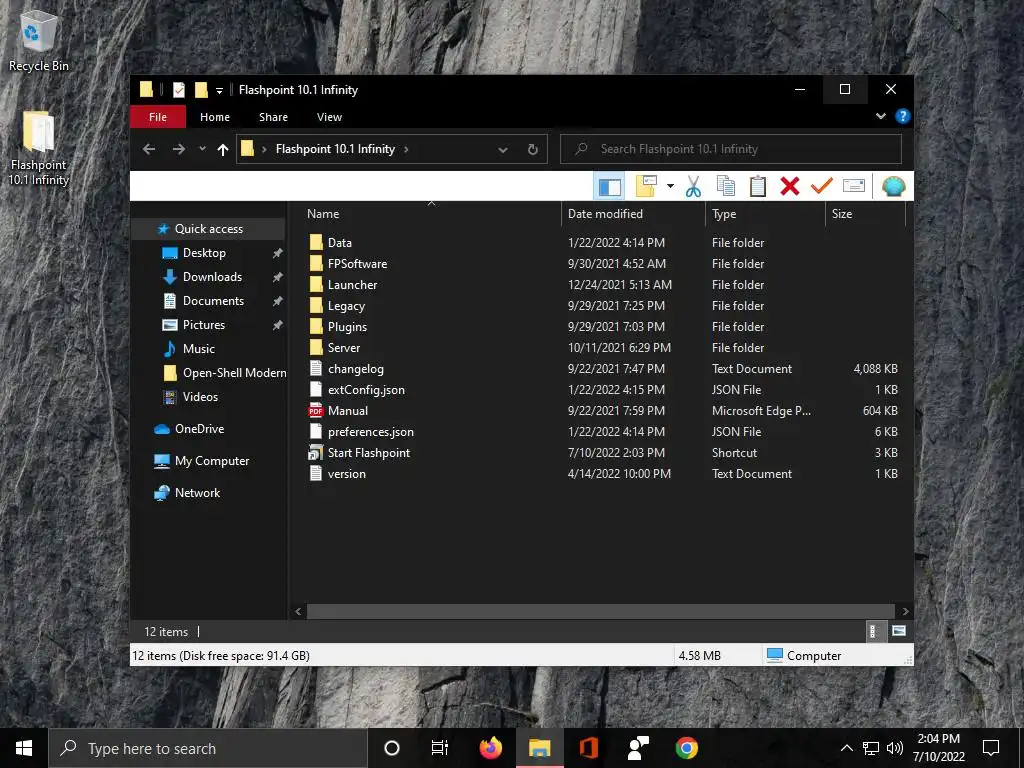Open Microsoft Office from the taskbar
The width and height of the screenshot is (1024, 768).
[588, 748]
